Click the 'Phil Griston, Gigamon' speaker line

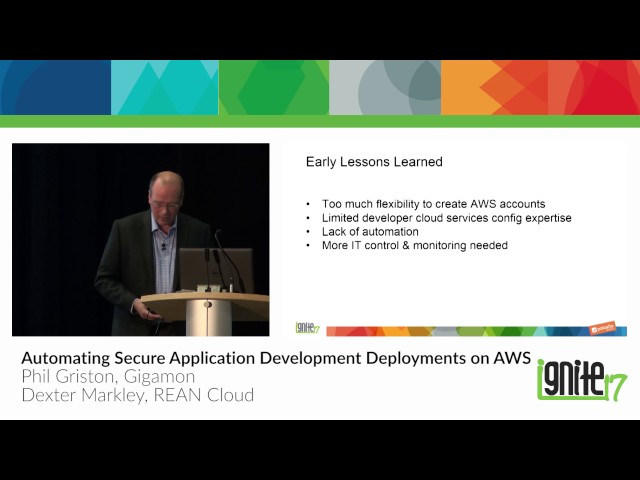point(108,376)
